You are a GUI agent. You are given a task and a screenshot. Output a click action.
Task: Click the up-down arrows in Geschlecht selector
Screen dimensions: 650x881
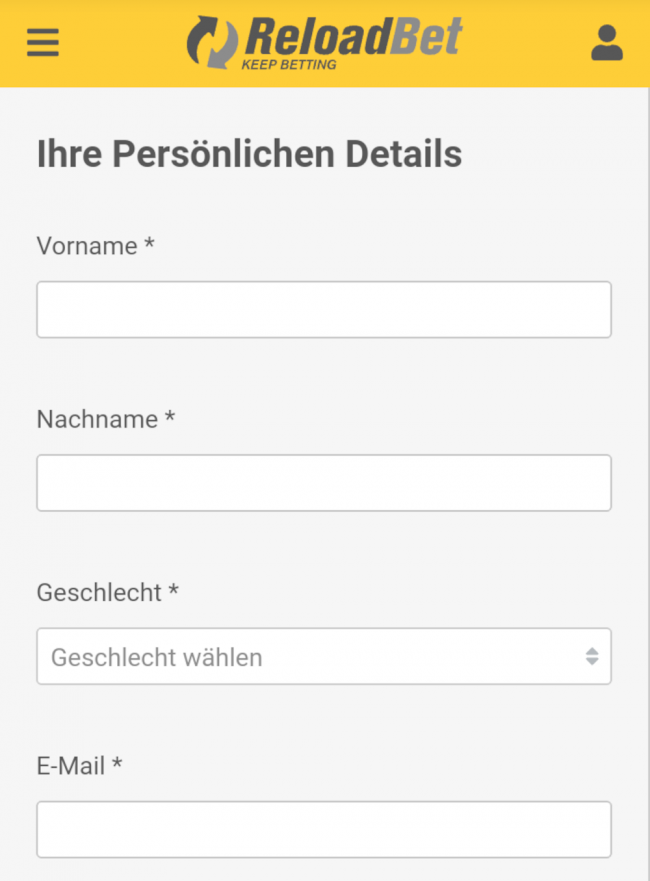(x=592, y=657)
